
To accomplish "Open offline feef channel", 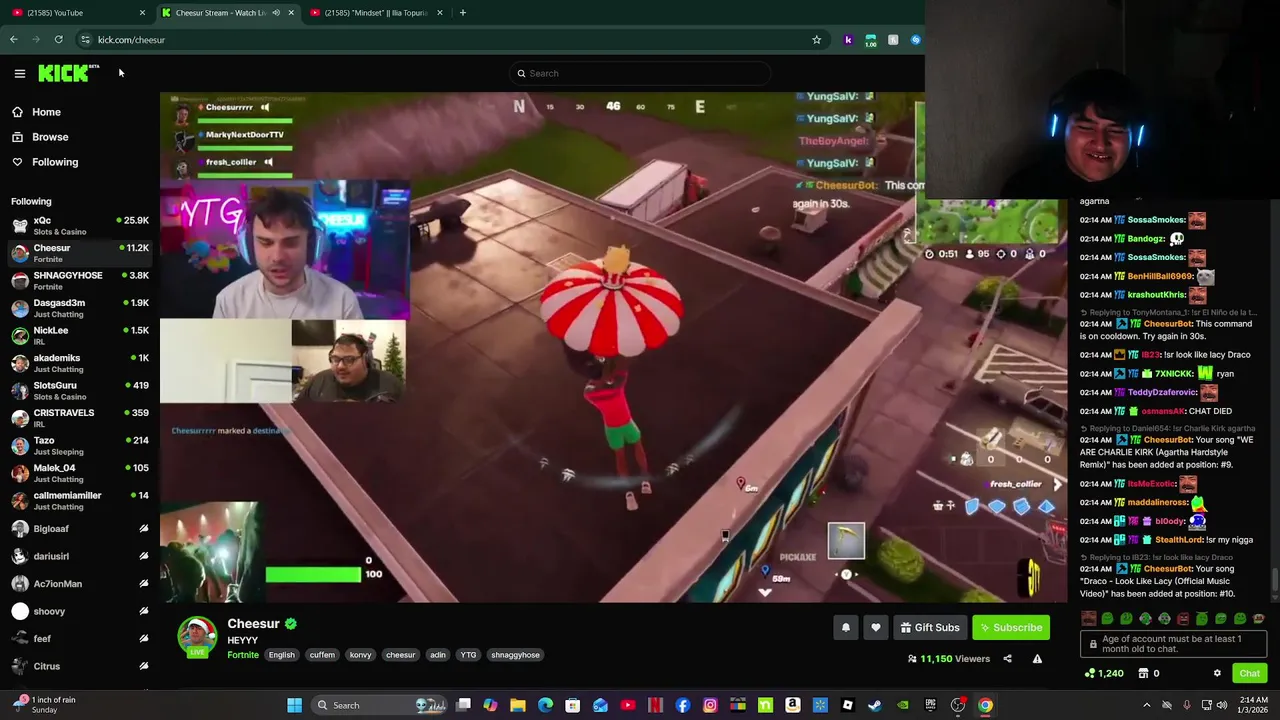I will (80, 639).
